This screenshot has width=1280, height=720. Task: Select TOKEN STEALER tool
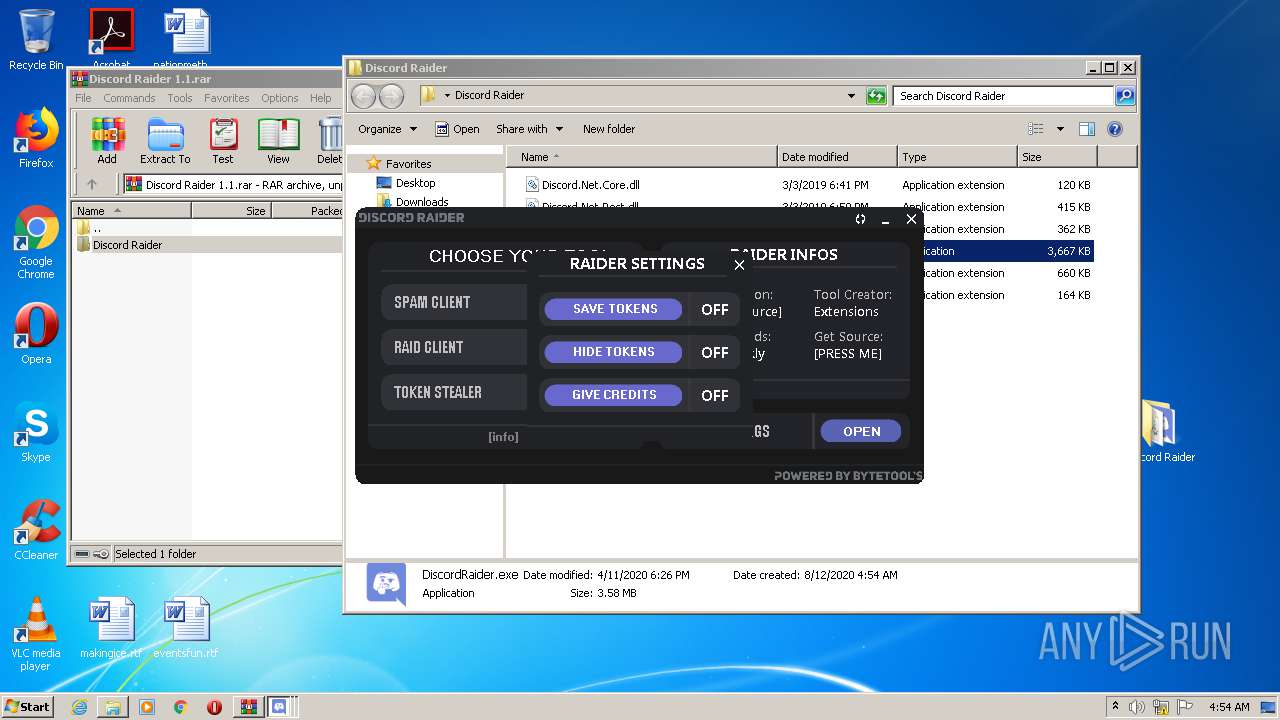(454, 392)
